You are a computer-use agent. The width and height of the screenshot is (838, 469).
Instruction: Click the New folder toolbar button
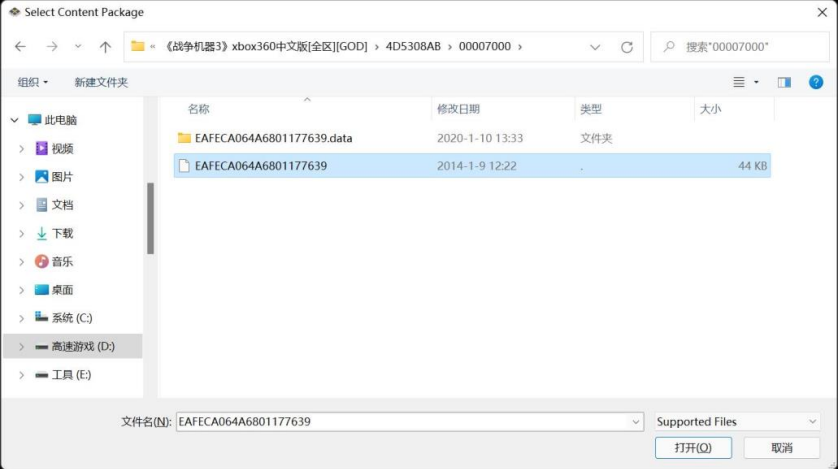pos(101,82)
